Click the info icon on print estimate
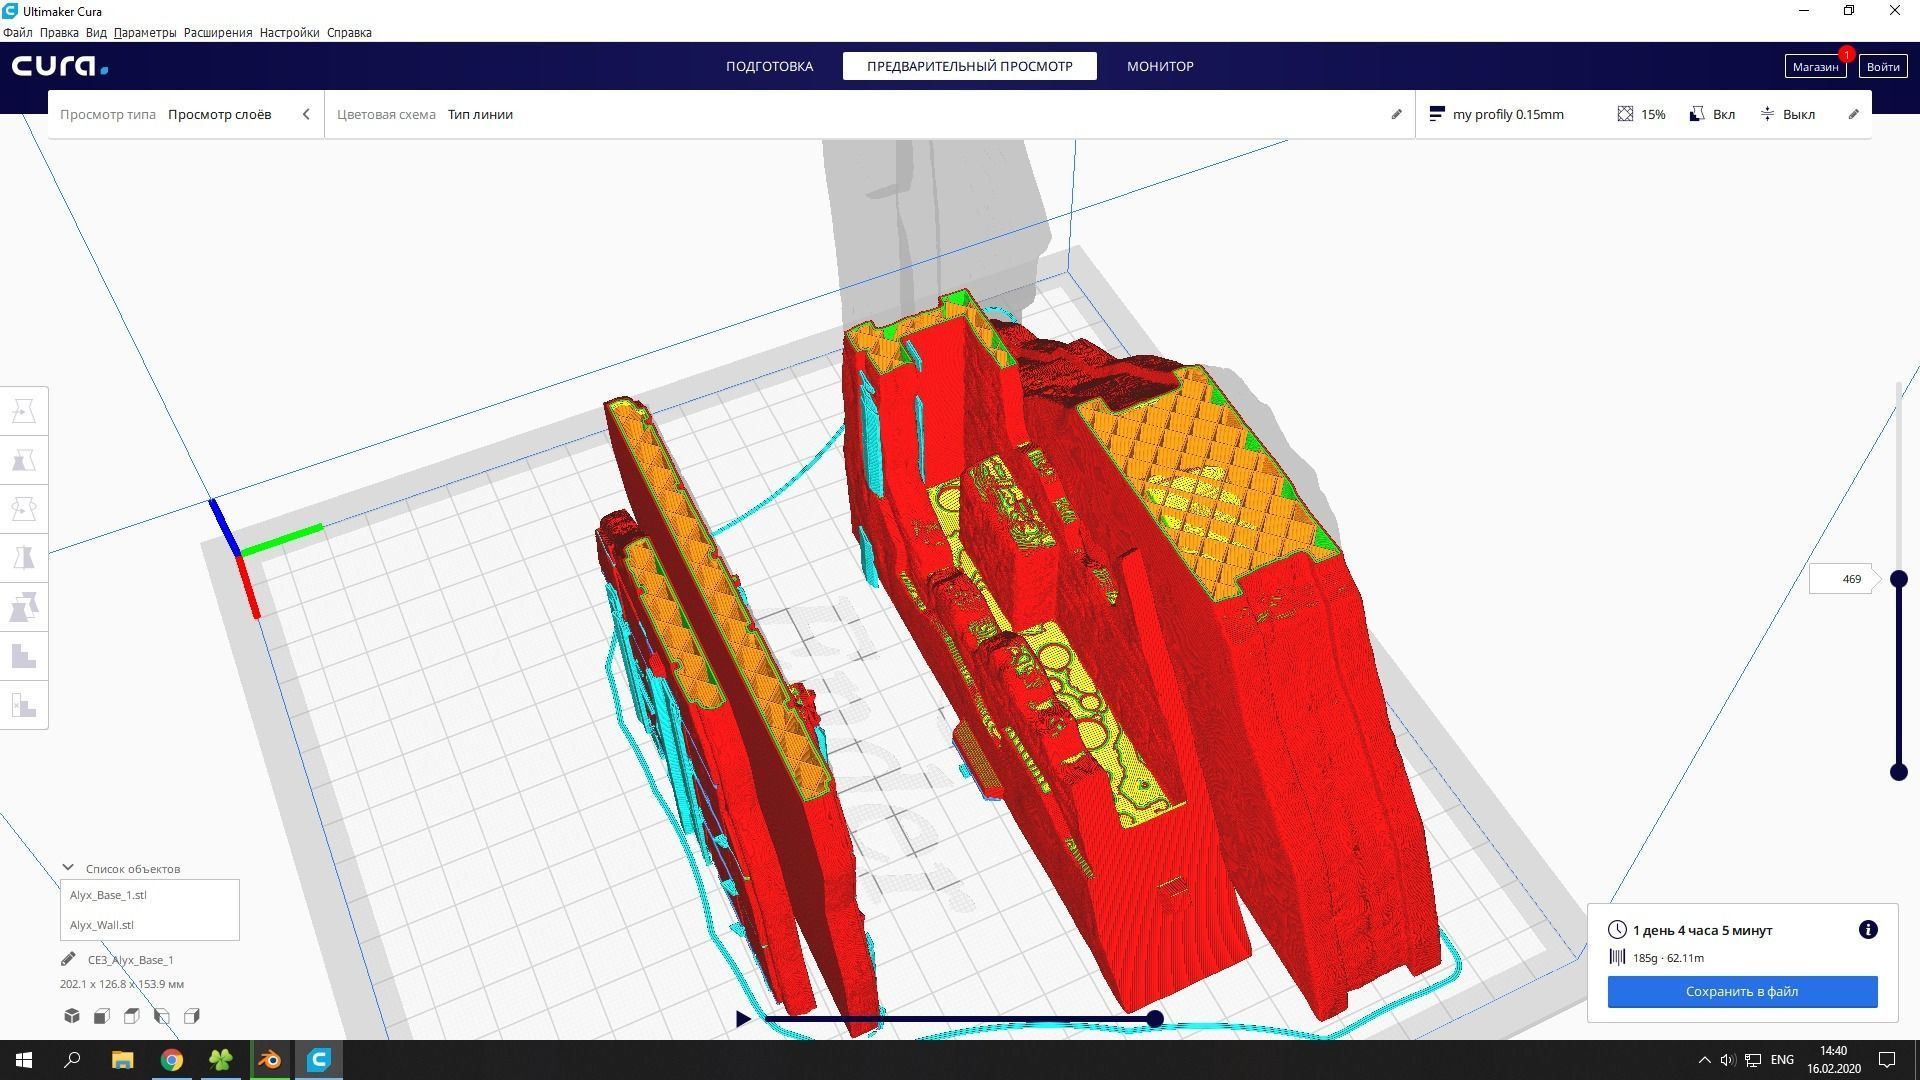Image resolution: width=1920 pixels, height=1080 pixels. click(1867, 930)
